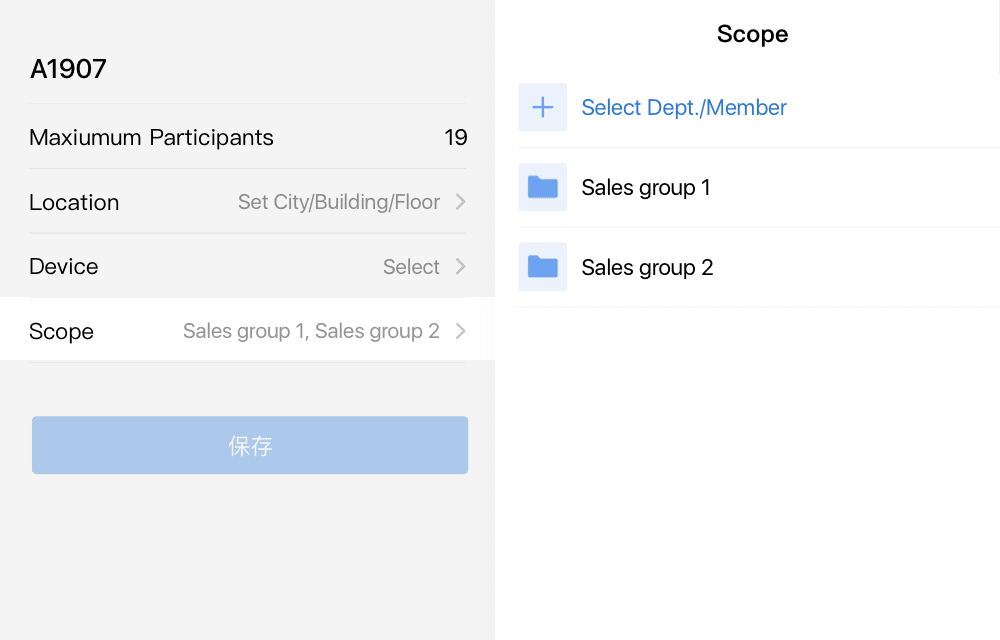Expand the Device row chevron
Screen dimensions: 1000x640
click(x=460, y=266)
